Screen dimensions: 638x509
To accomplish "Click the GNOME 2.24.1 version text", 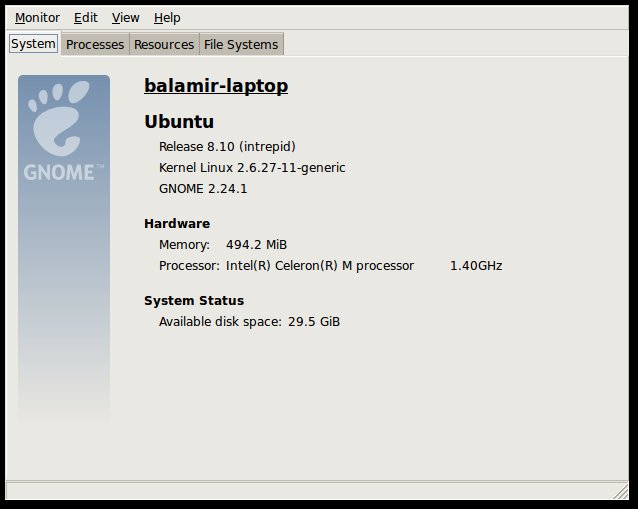I will pos(203,189).
